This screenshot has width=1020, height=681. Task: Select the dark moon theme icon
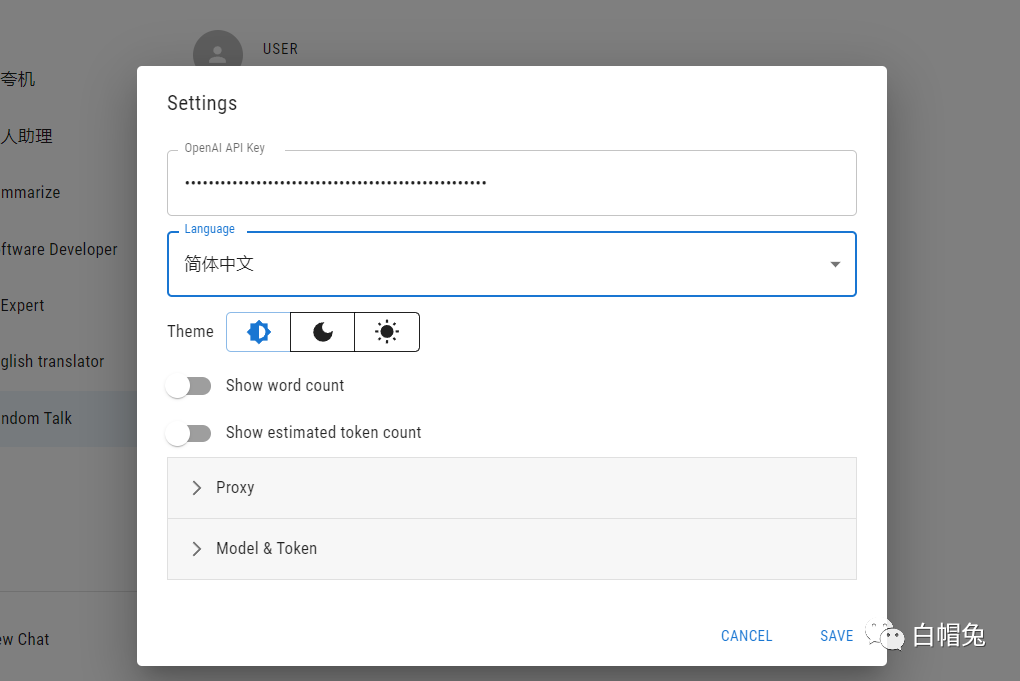323,332
